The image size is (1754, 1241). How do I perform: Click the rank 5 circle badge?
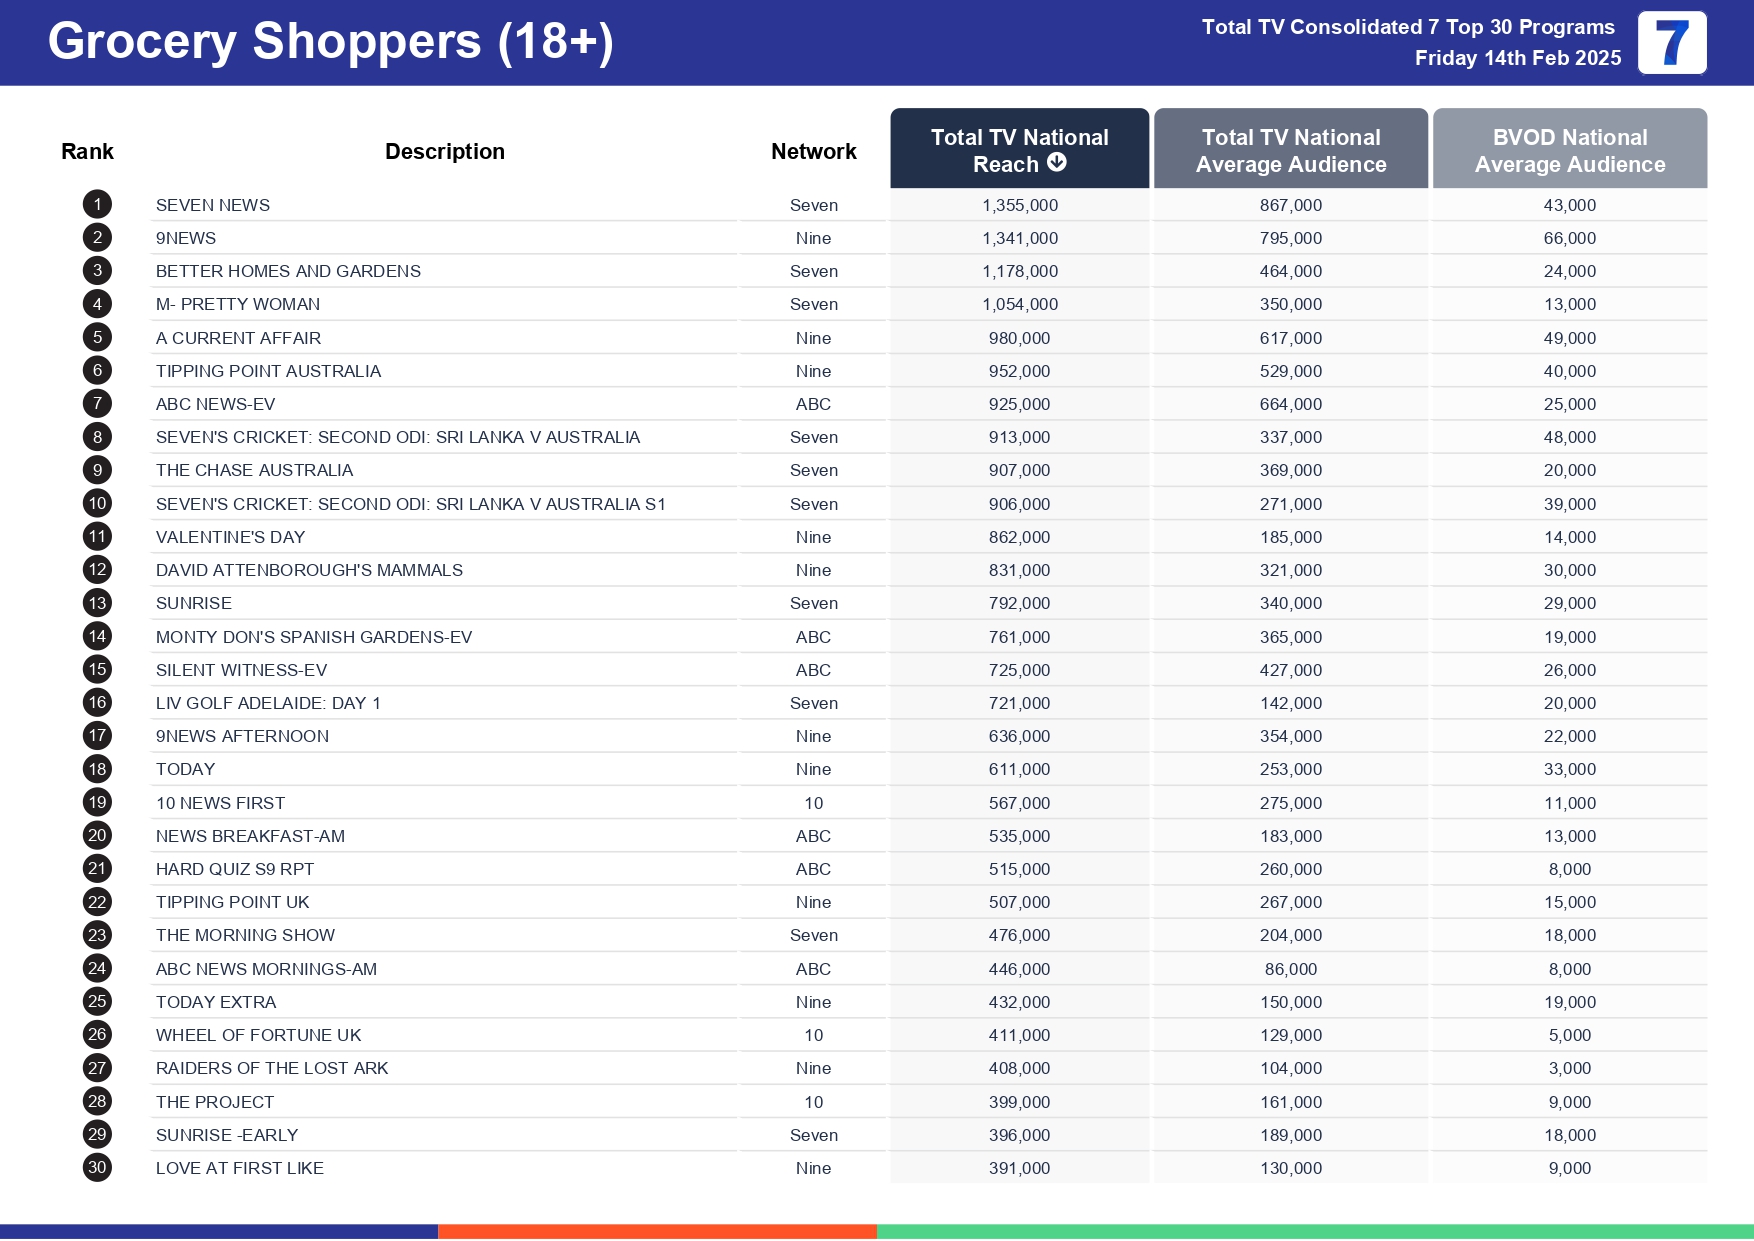(x=97, y=338)
